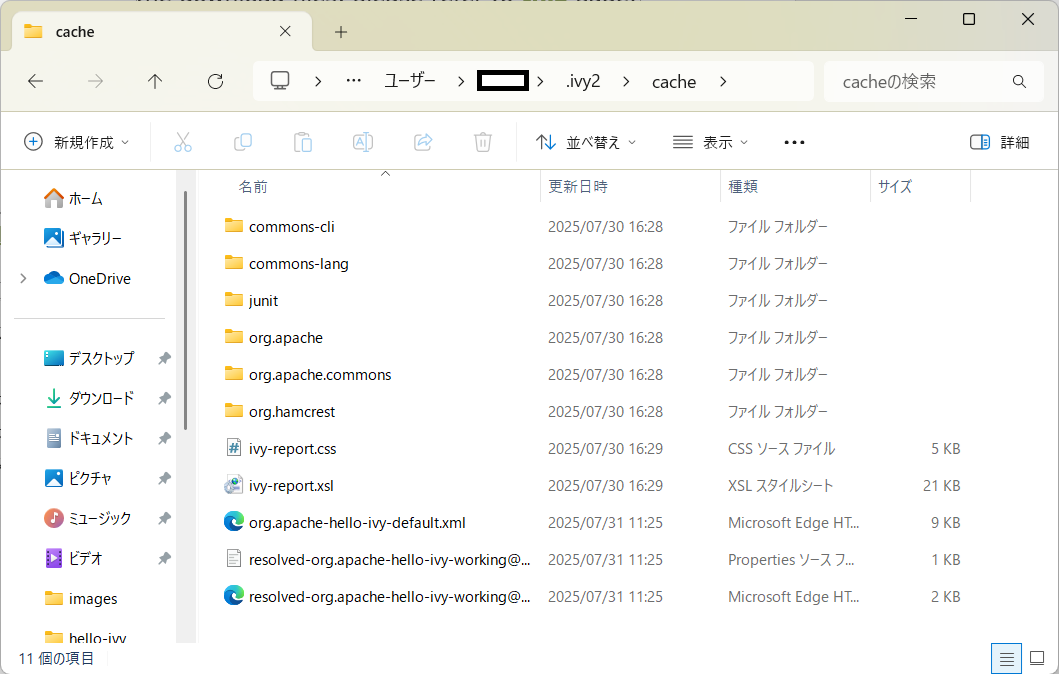
Task: Click the paste icon in the toolbar
Action: (x=303, y=142)
